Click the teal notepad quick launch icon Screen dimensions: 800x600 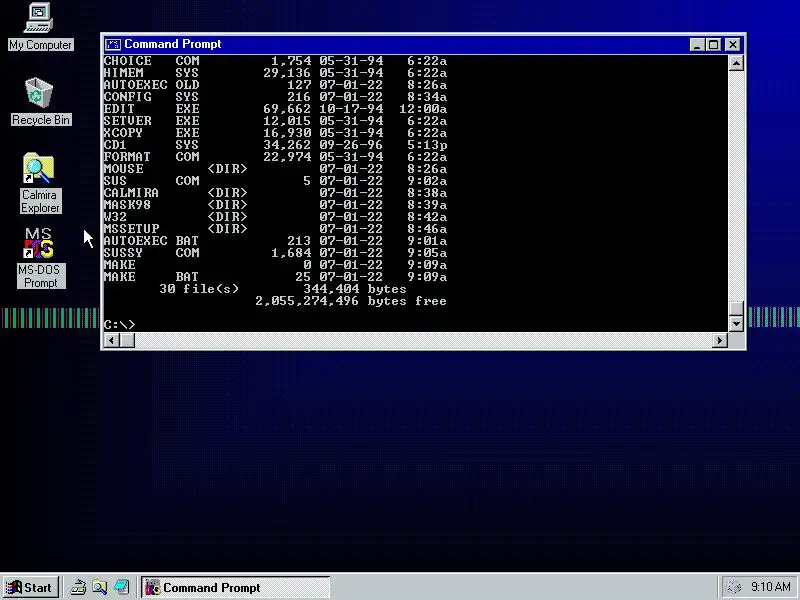point(122,588)
